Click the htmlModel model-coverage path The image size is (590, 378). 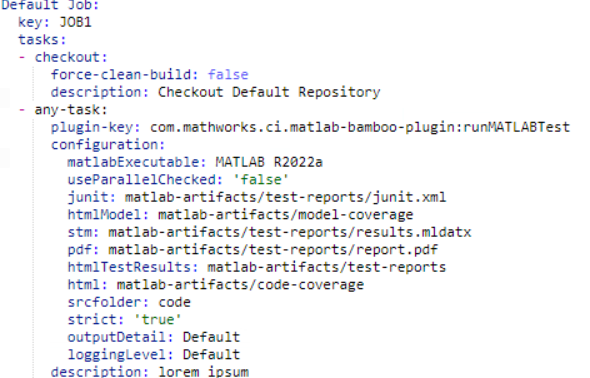pyautogui.click(x=285, y=215)
